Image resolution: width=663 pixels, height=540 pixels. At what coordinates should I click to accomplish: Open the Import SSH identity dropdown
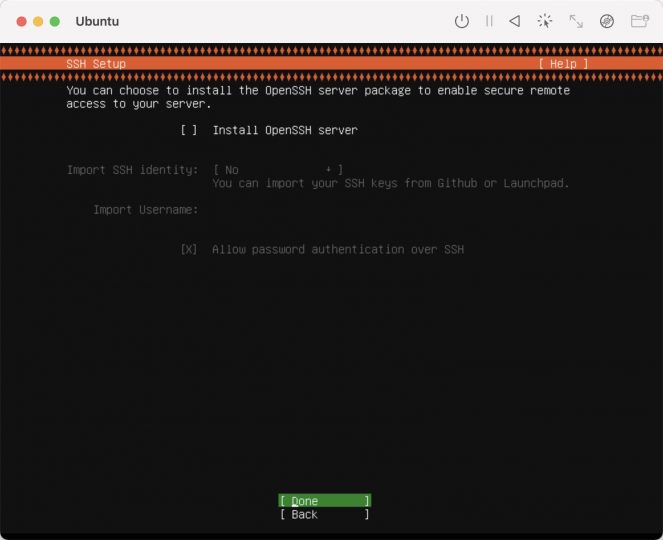click(278, 170)
